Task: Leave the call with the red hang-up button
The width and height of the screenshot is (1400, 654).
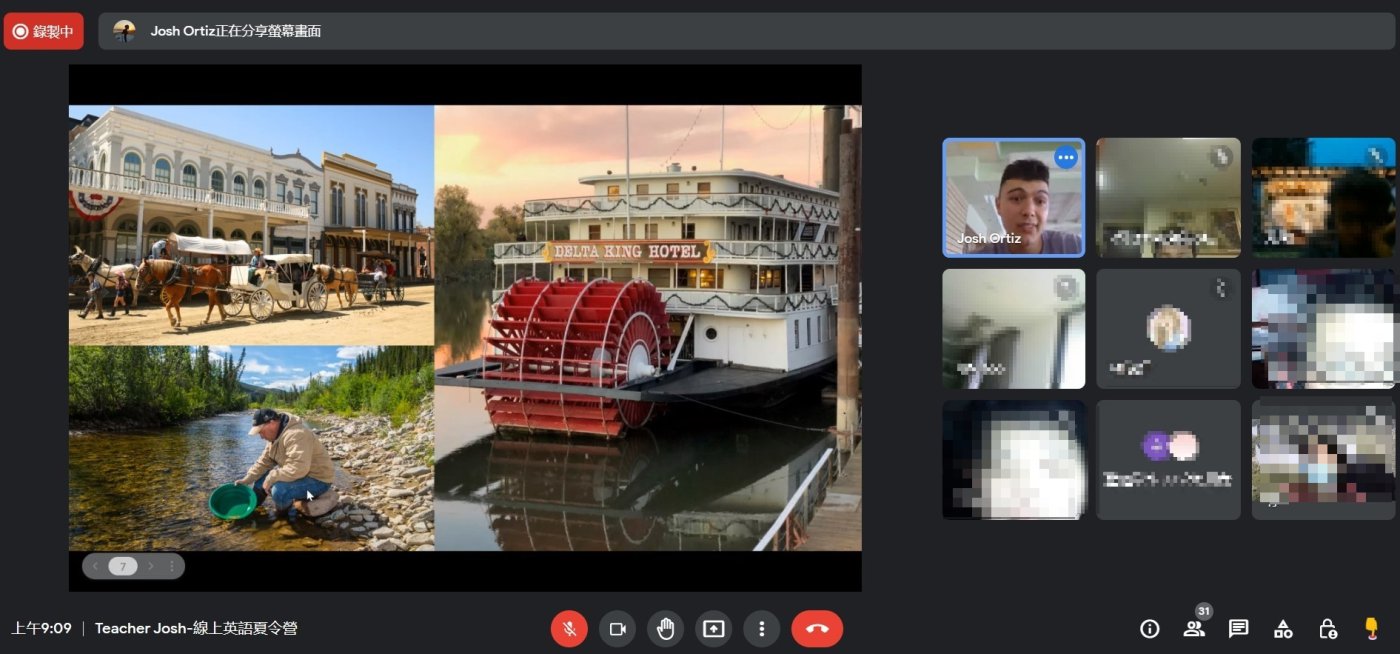Action: click(x=817, y=629)
